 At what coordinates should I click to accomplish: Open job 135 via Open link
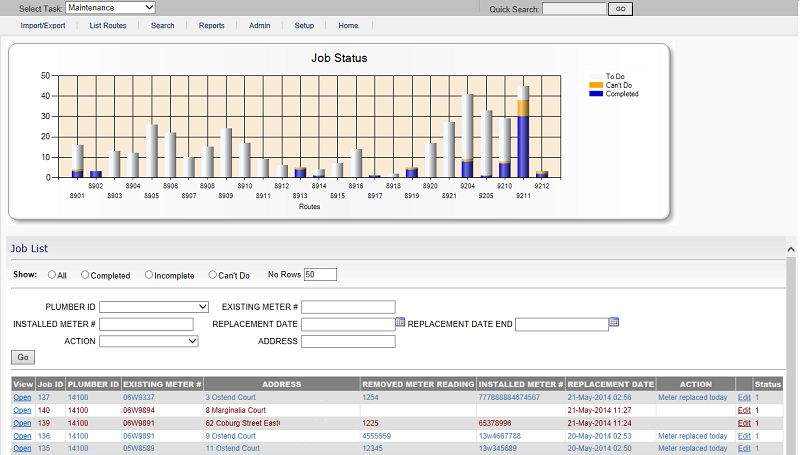pos(22,448)
